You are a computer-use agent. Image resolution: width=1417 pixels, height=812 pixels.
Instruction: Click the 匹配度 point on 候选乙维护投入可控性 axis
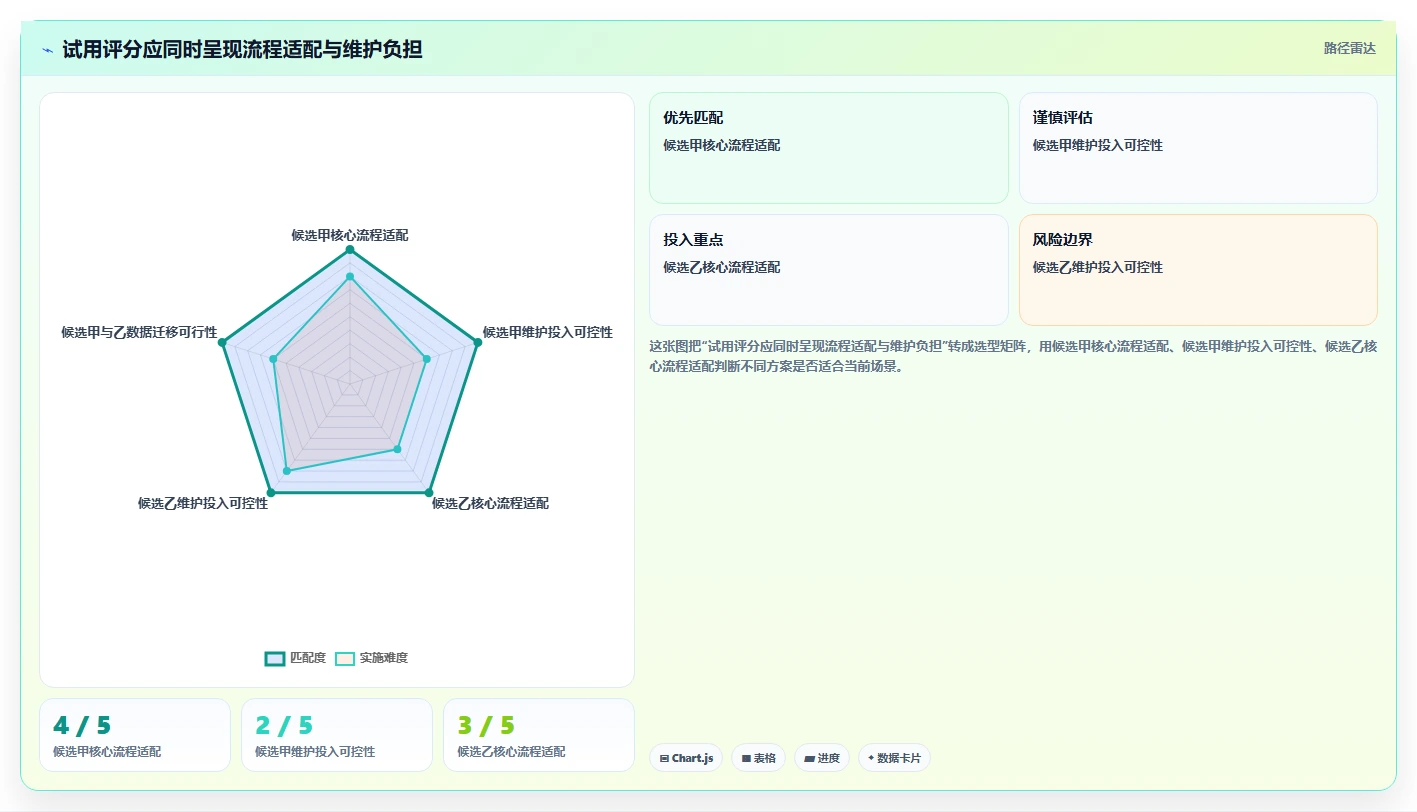[271, 492]
